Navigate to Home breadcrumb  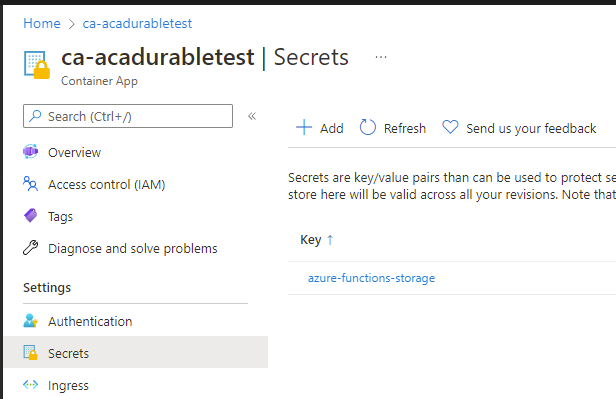pyautogui.click(x=42, y=24)
